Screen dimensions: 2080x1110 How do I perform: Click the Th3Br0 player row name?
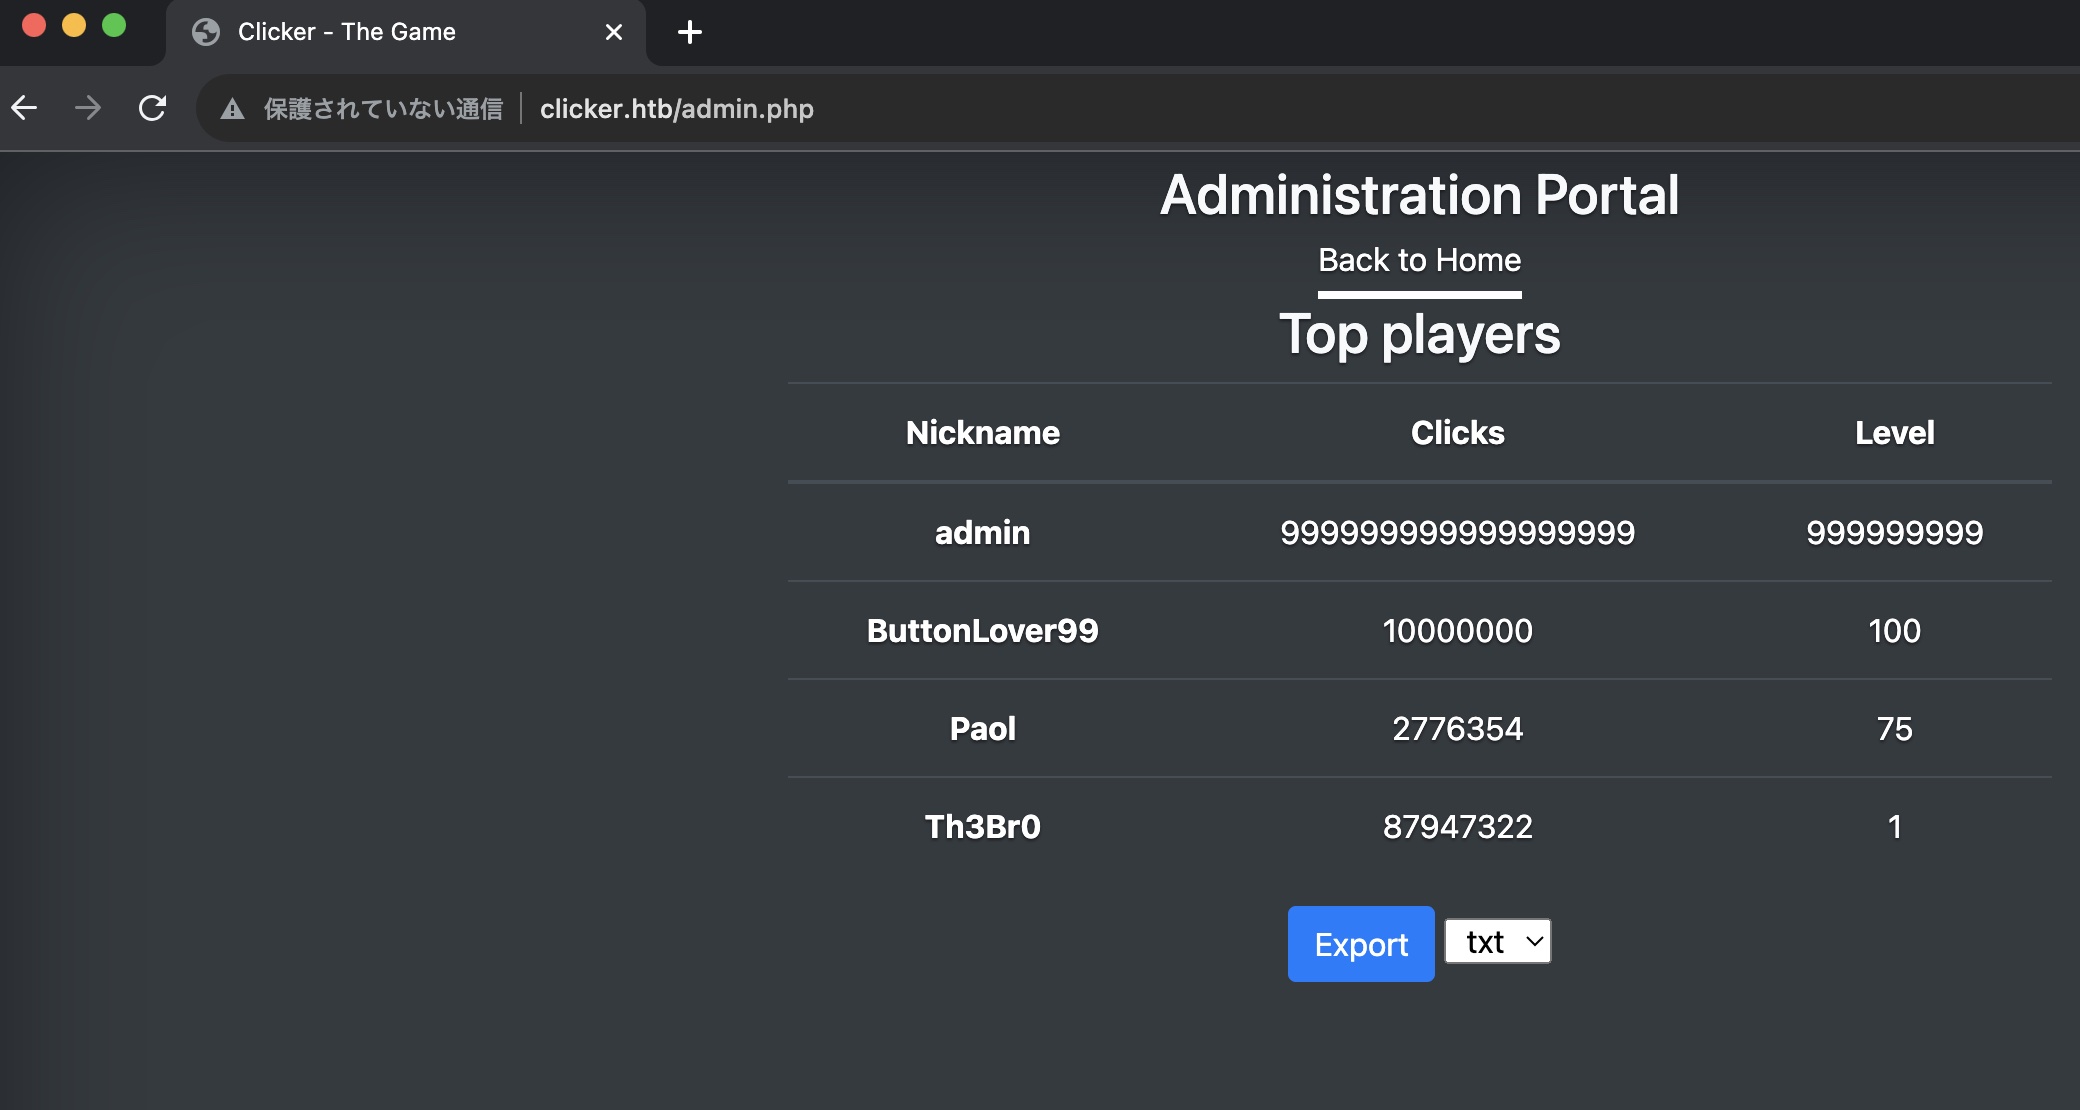coord(982,827)
